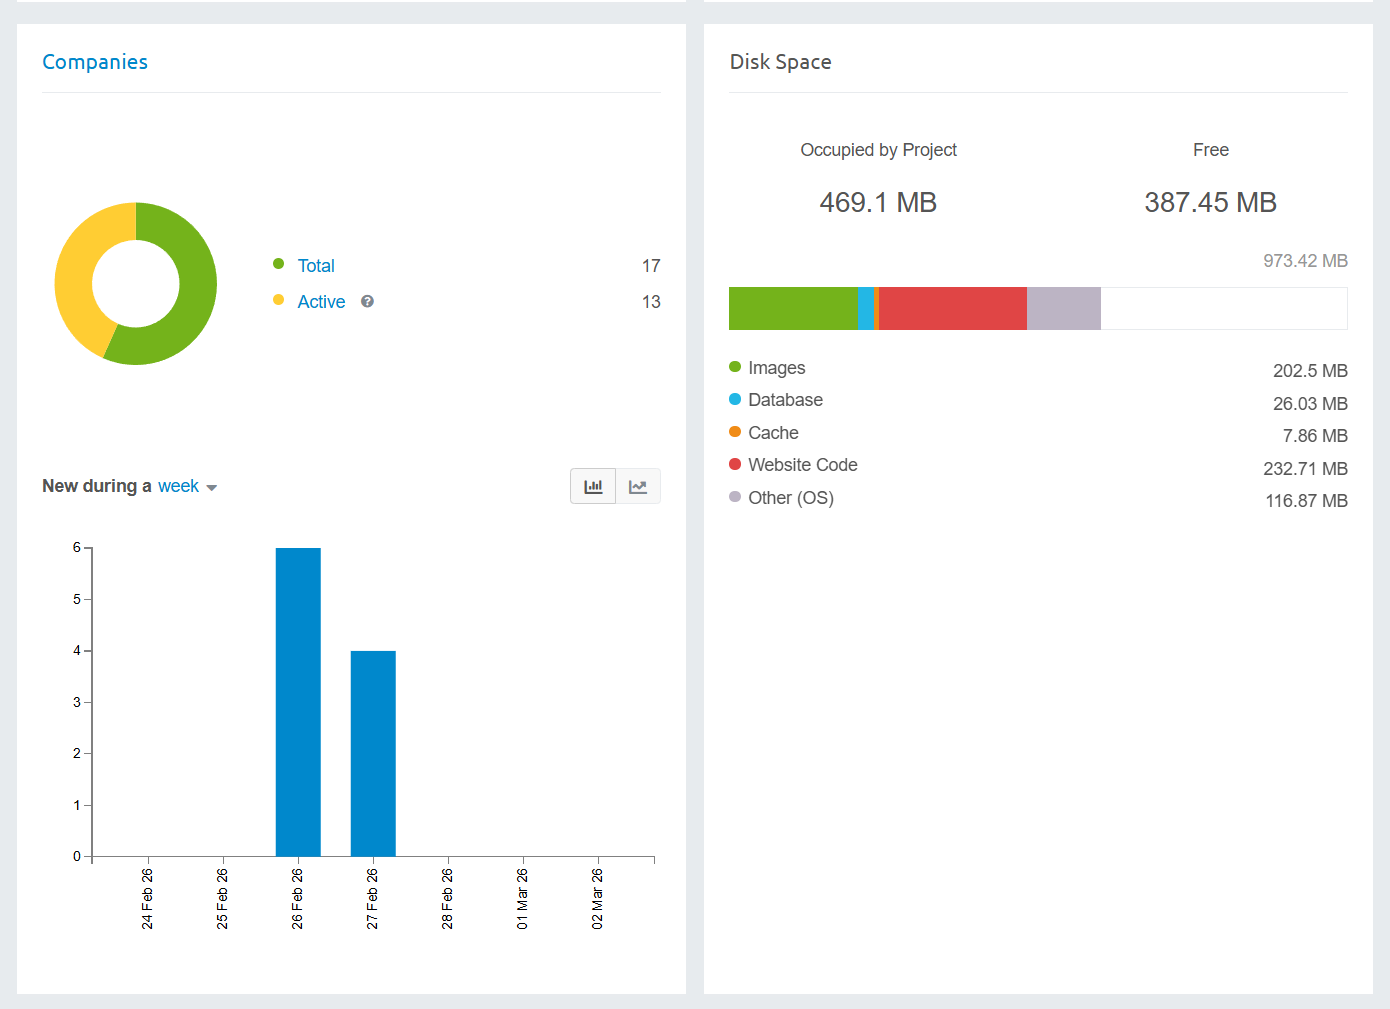The width and height of the screenshot is (1390, 1009).
Task: Open the Total companies link
Action: 316,266
